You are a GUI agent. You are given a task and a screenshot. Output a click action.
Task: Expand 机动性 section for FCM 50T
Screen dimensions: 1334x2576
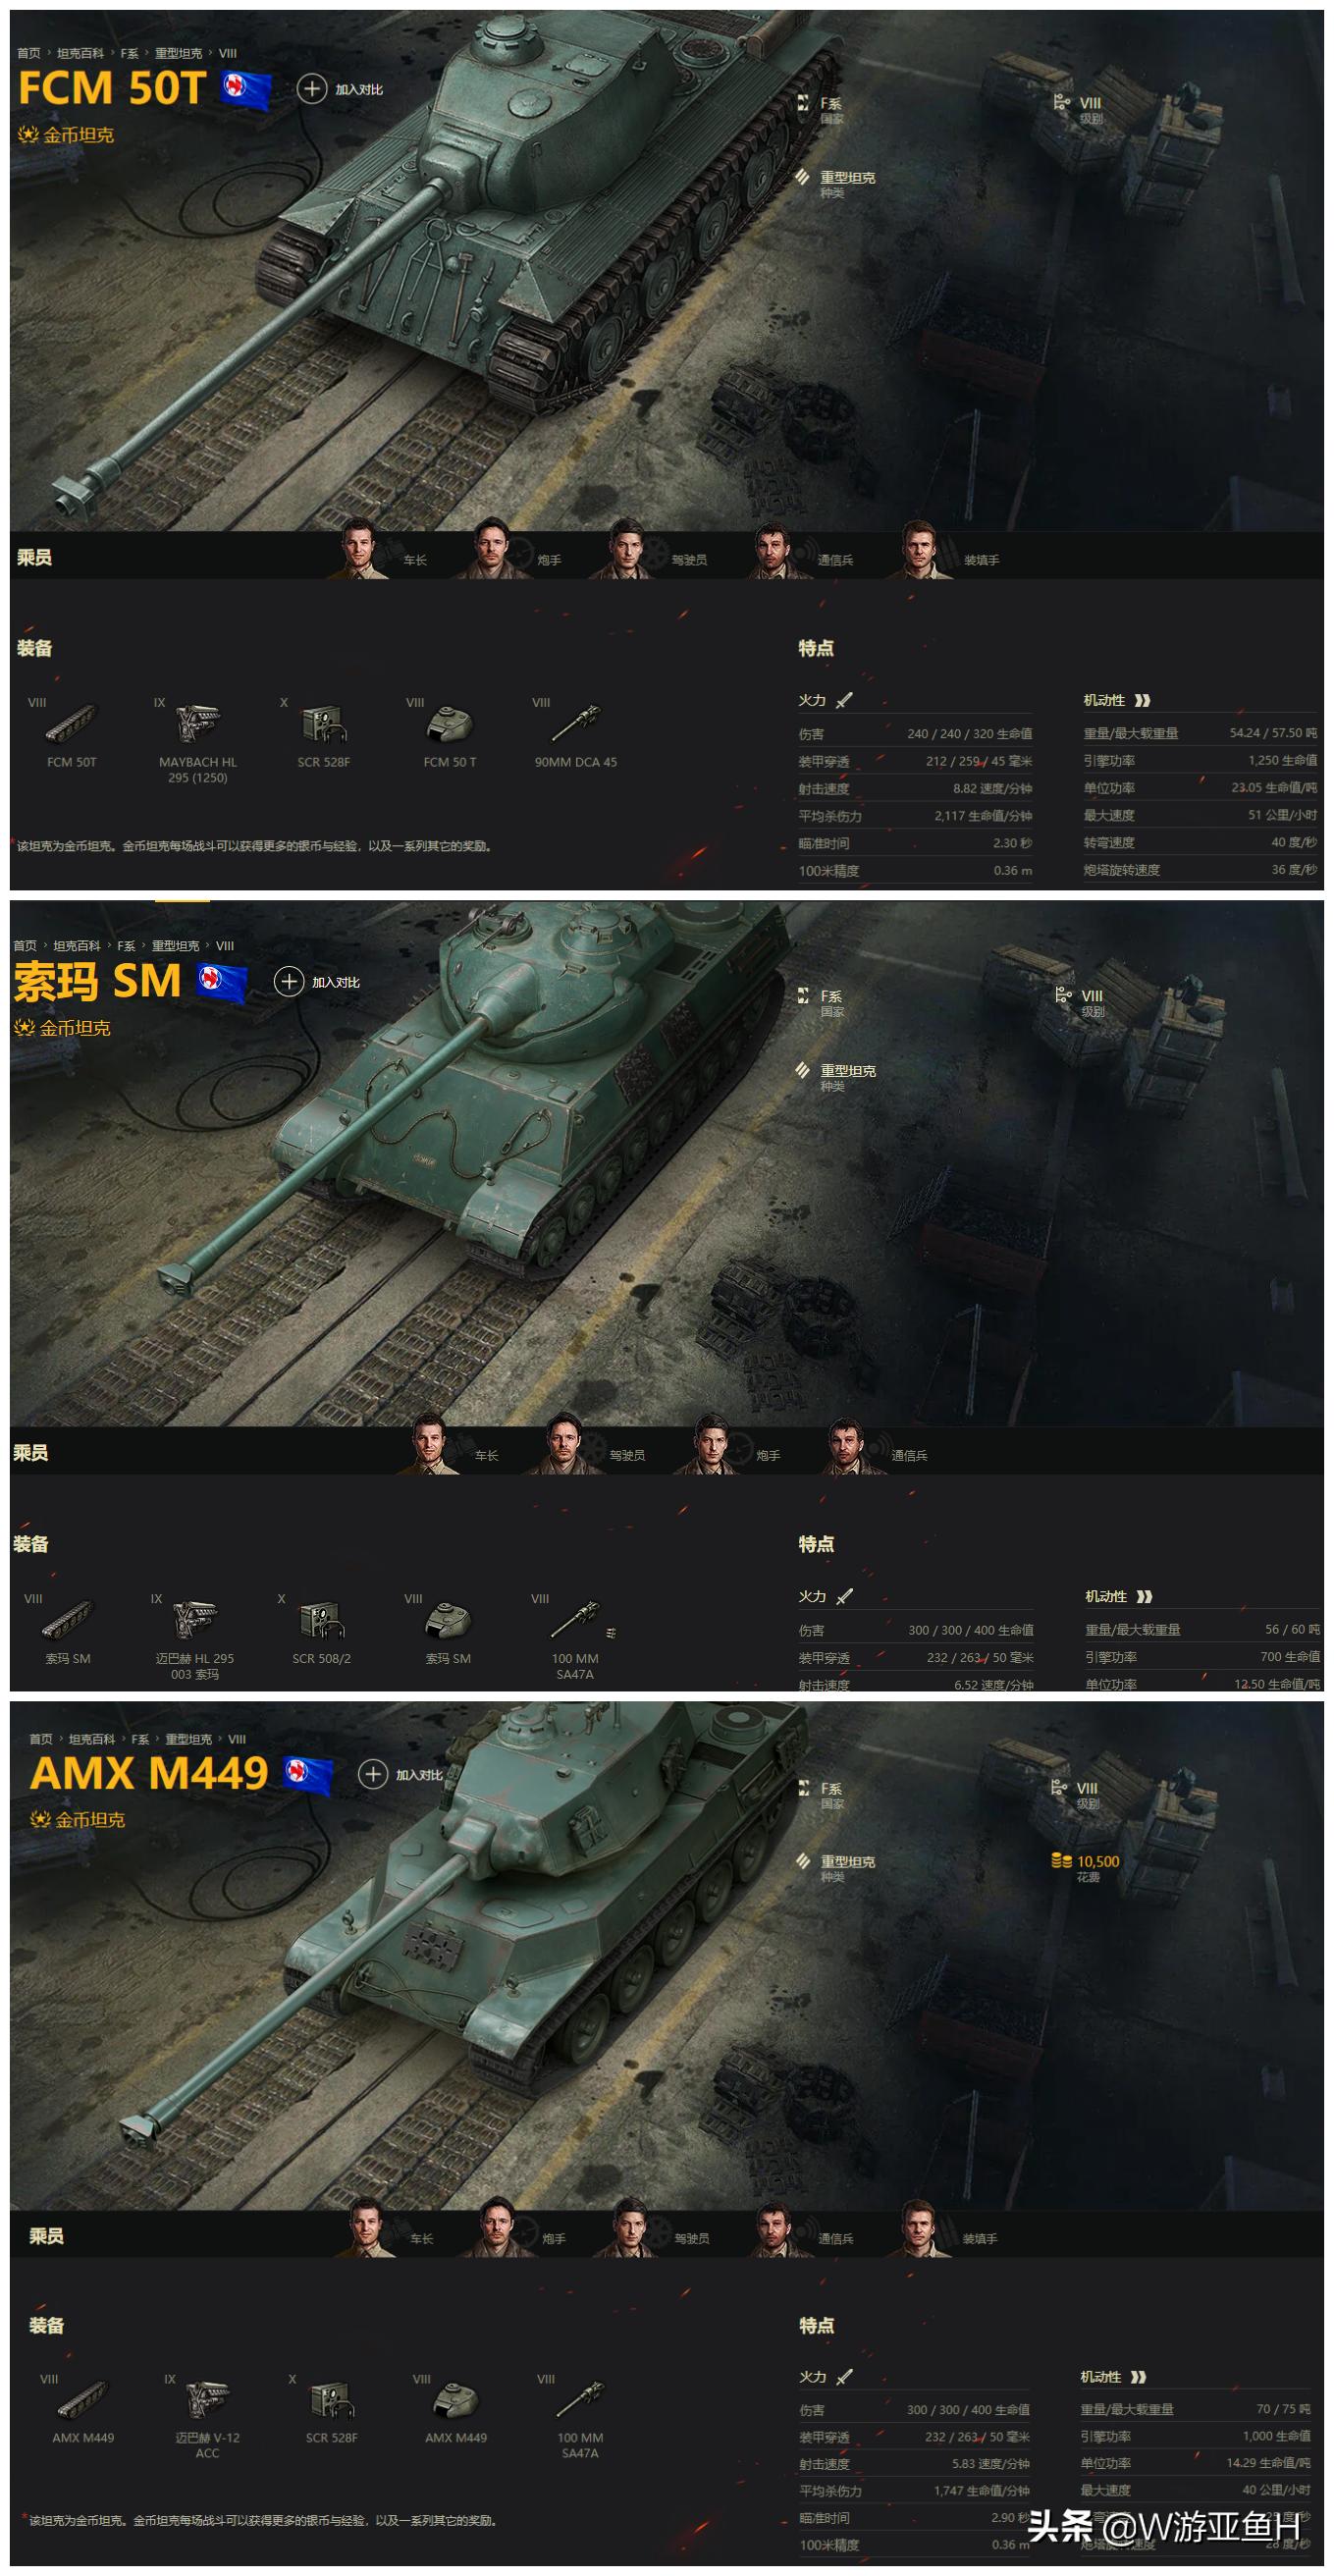(1116, 700)
